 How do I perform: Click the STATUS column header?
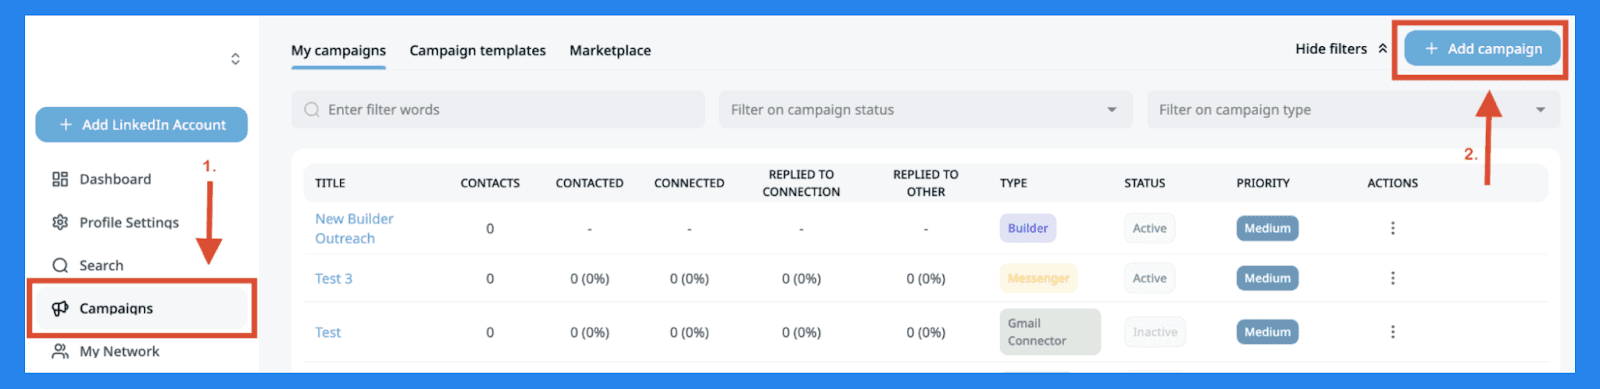[x=1144, y=183]
